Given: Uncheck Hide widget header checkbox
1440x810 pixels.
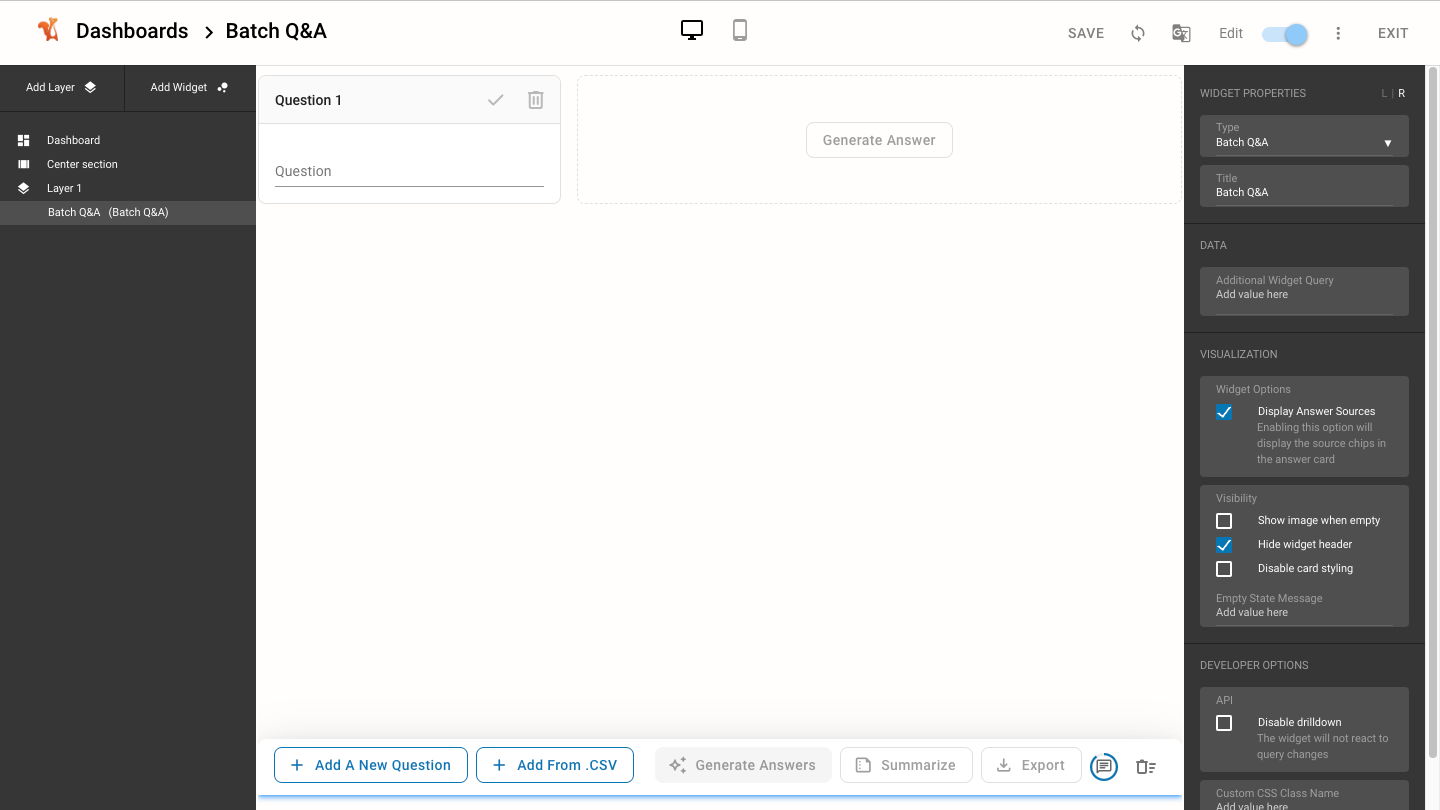Looking at the screenshot, I should click(1224, 545).
